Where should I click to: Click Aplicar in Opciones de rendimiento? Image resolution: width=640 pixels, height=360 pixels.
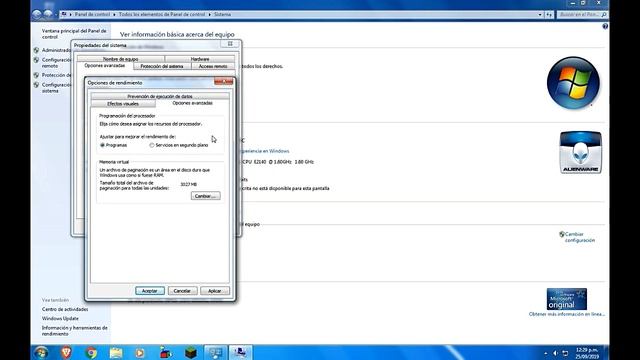click(215, 291)
